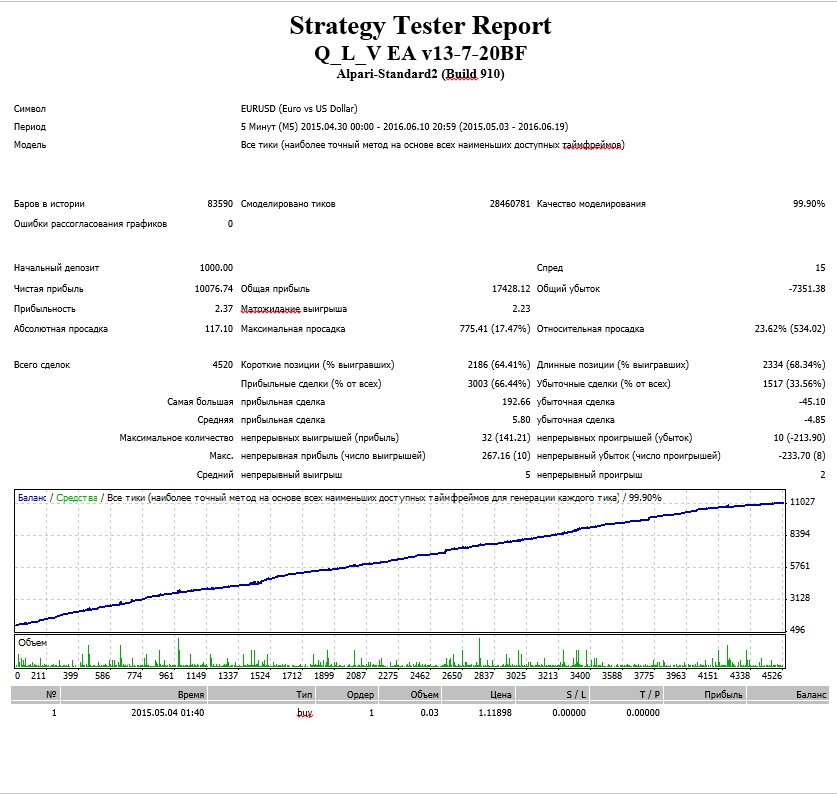This screenshot has width=837, height=794.
Task: Click relative drawdown '23.62% (534.02)'
Action: 789,329
